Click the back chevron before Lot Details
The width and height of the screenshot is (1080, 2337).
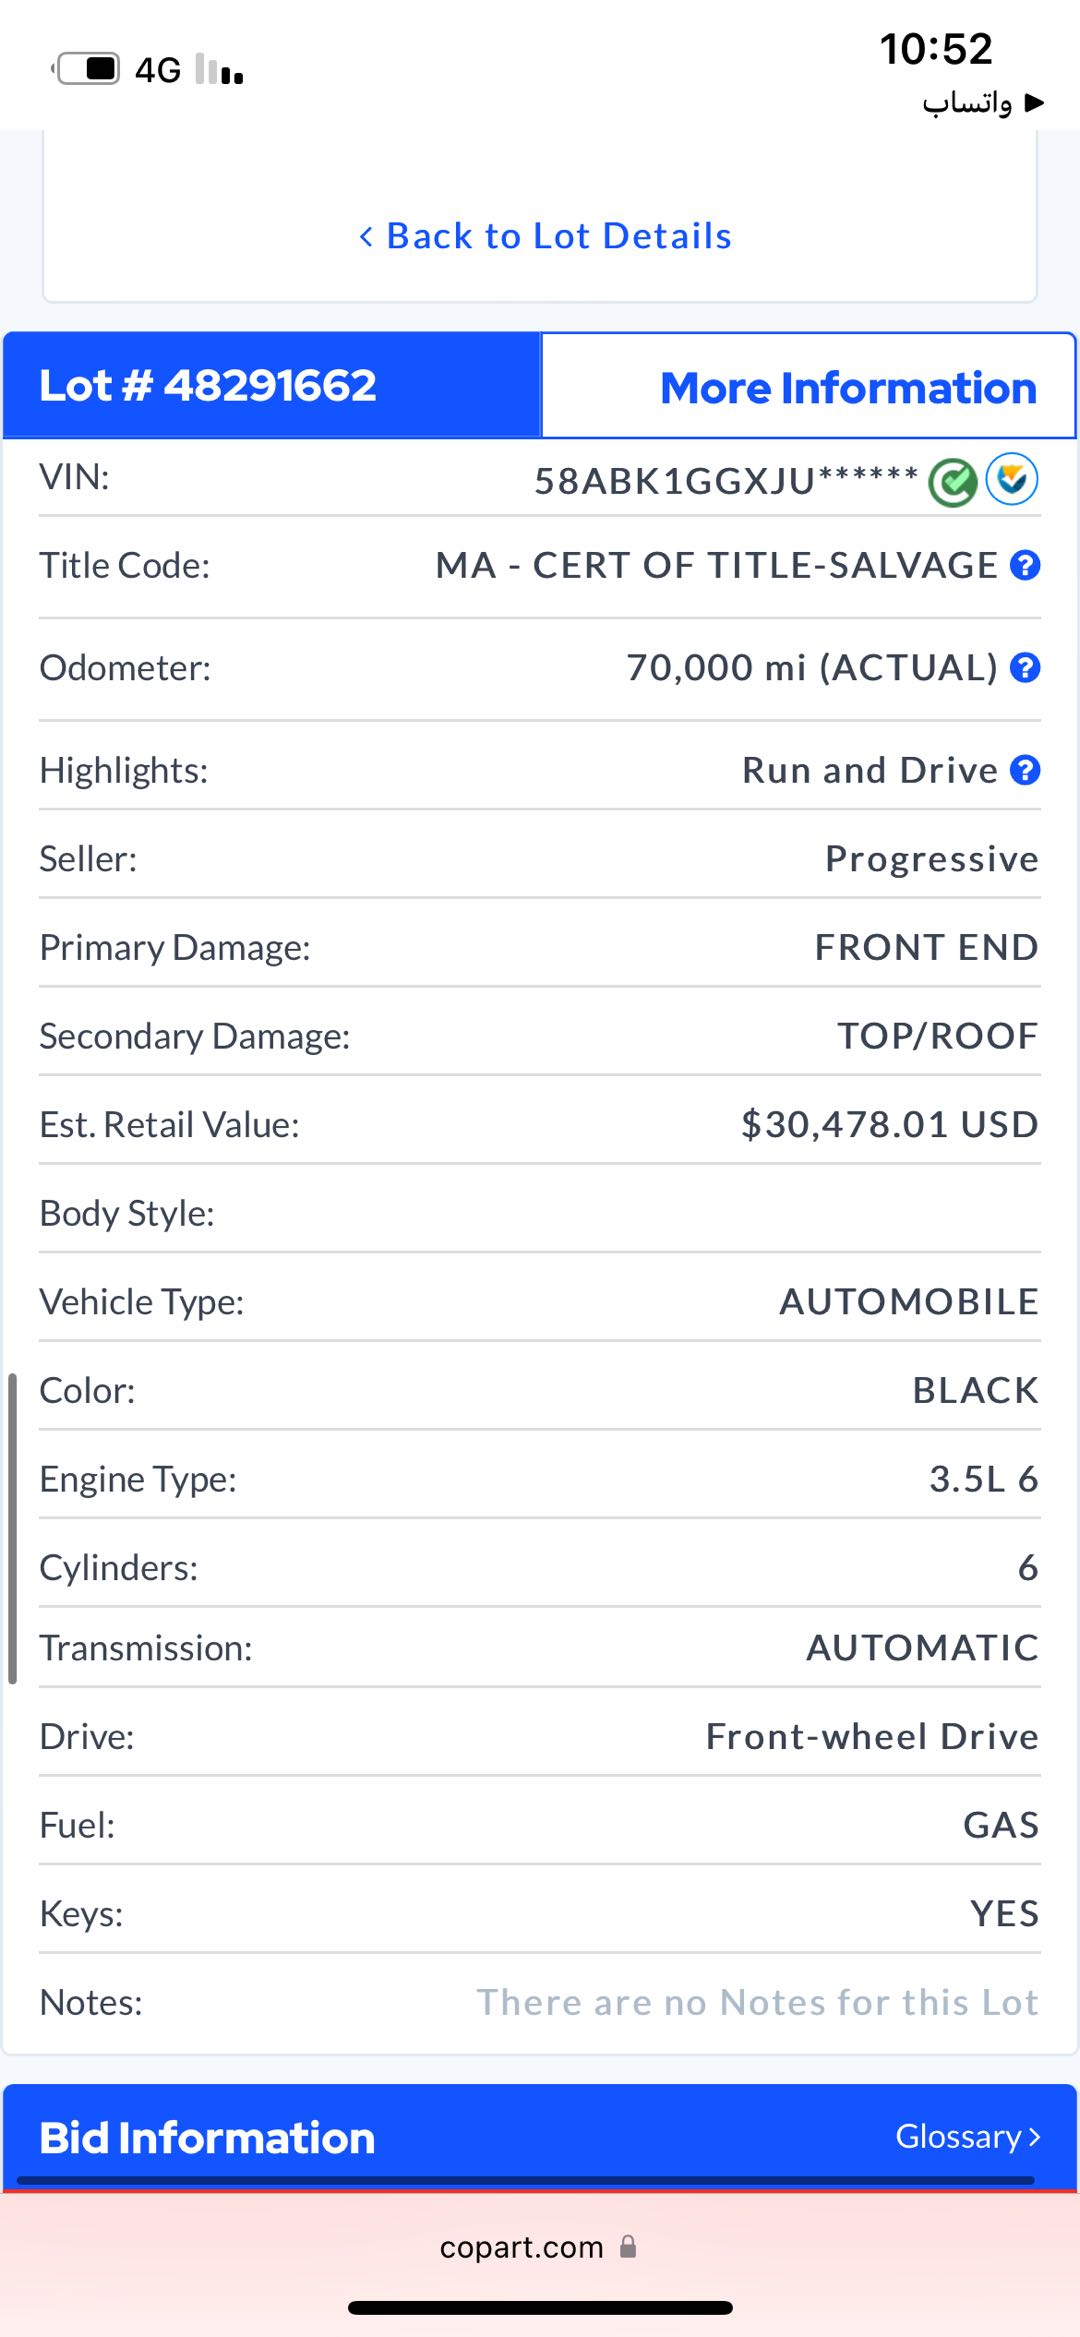(x=366, y=237)
